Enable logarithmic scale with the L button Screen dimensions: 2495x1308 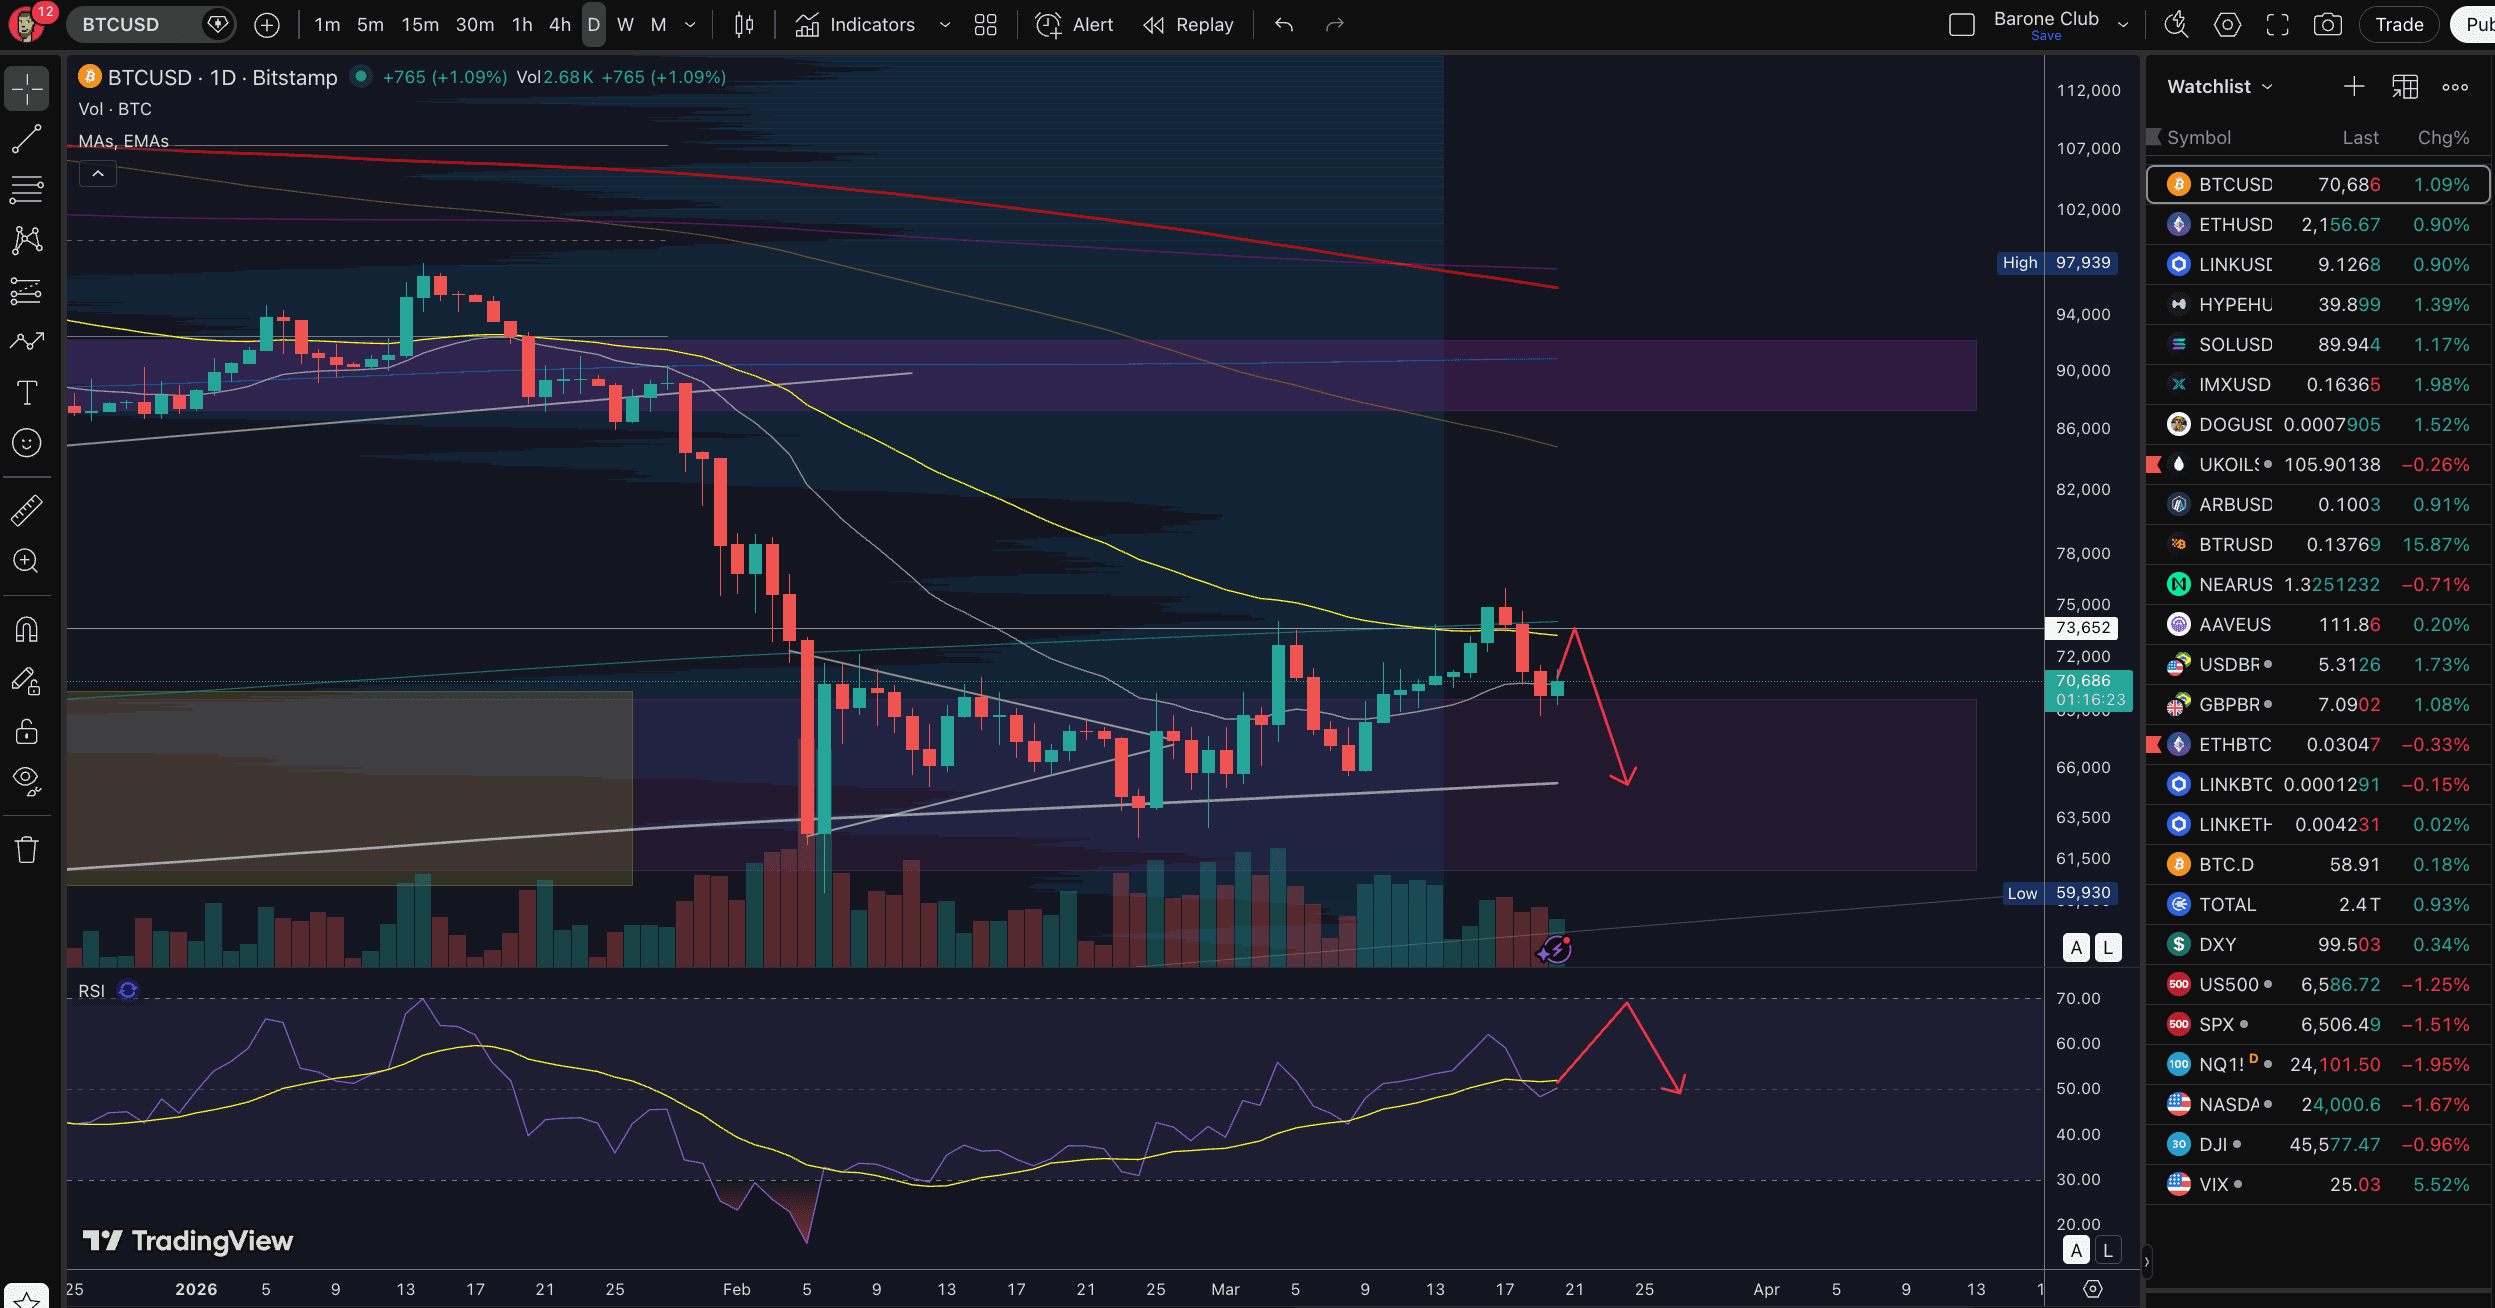tap(2105, 947)
